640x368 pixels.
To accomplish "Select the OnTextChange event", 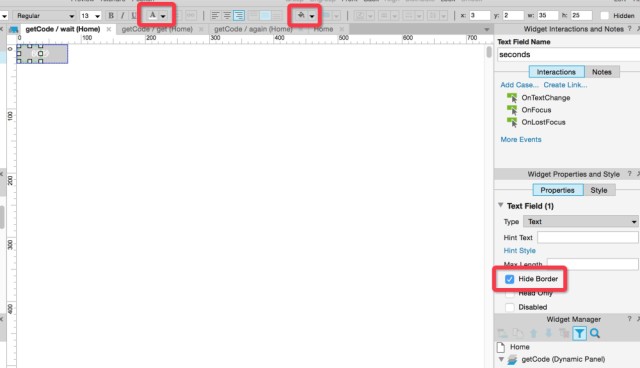I will (x=546, y=98).
